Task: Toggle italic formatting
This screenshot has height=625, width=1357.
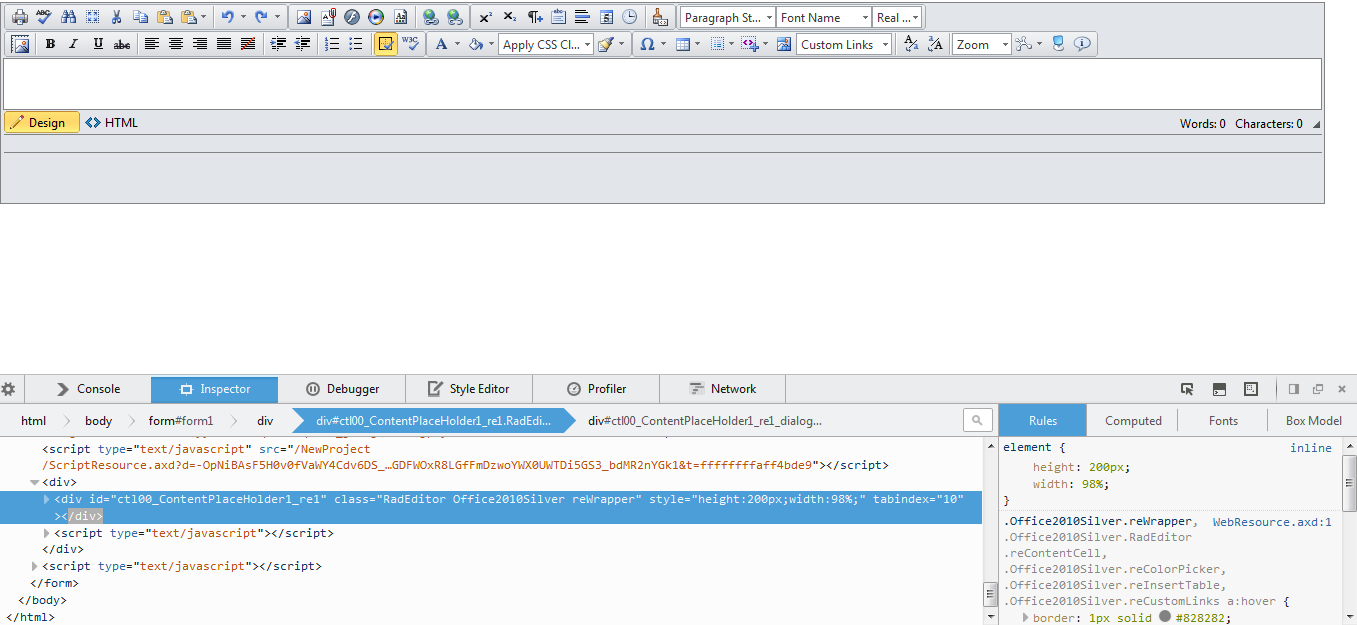Action: pyautogui.click(x=74, y=44)
